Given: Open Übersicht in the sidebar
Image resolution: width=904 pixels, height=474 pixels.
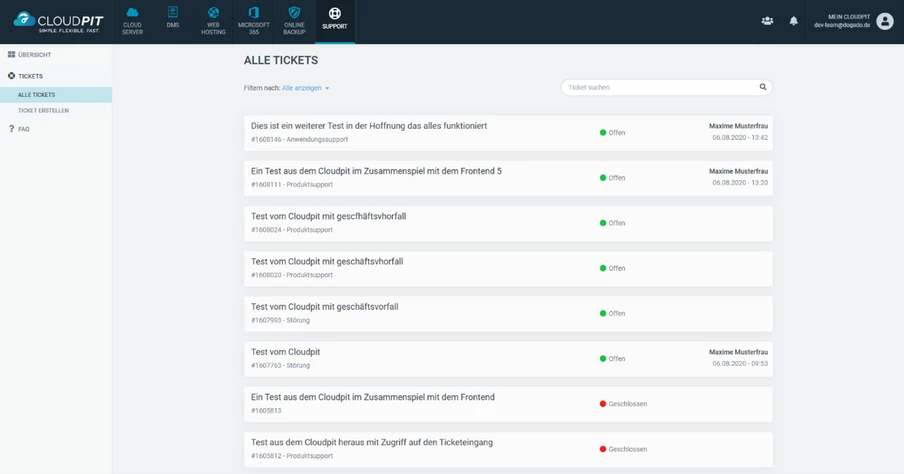Looking at the screenshot, I should (34, 55).
